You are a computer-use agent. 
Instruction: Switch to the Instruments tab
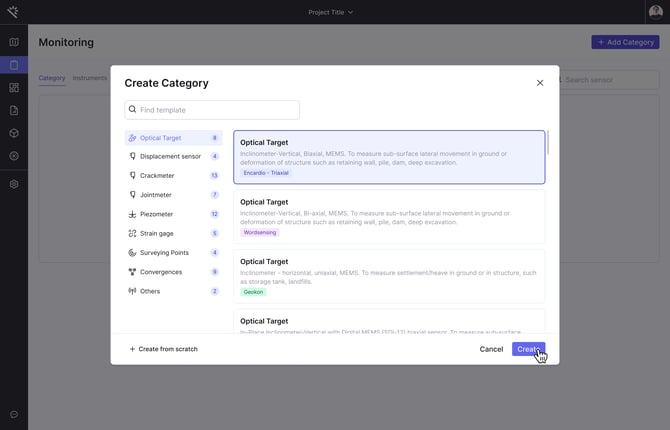(90, 78)
